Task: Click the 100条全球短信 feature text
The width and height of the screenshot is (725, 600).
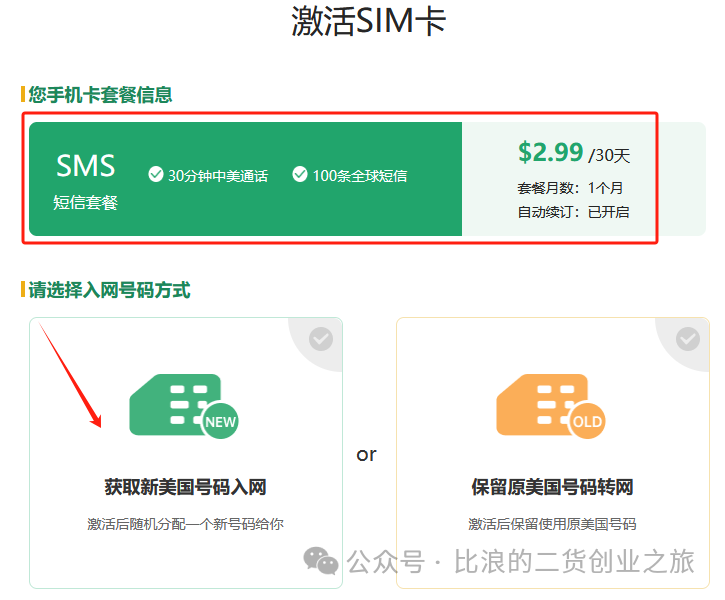Action: click(x=360, y=176)
